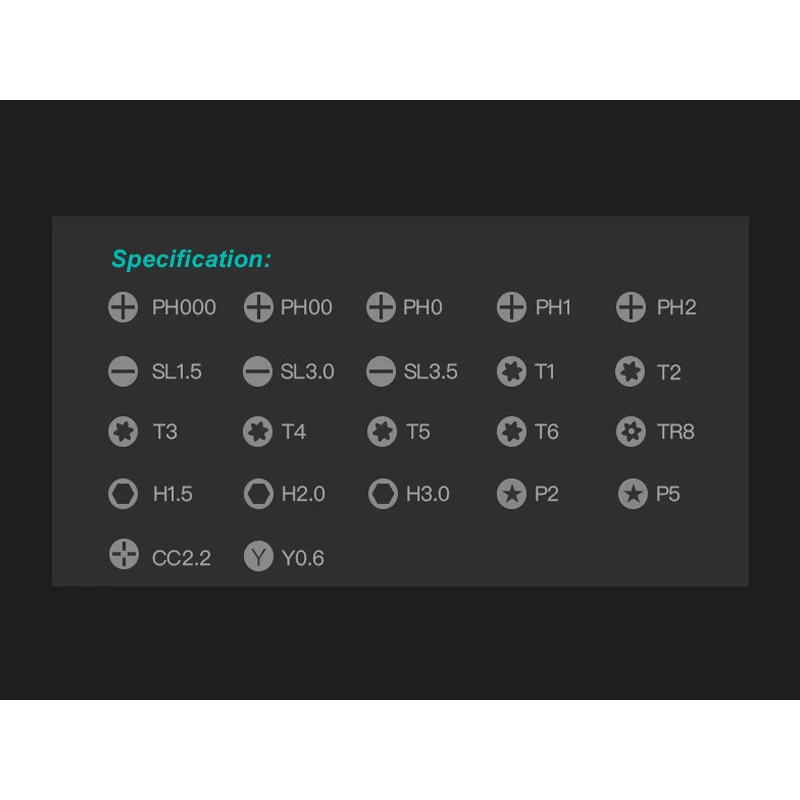Click the T6 text label

coord(546,432)
